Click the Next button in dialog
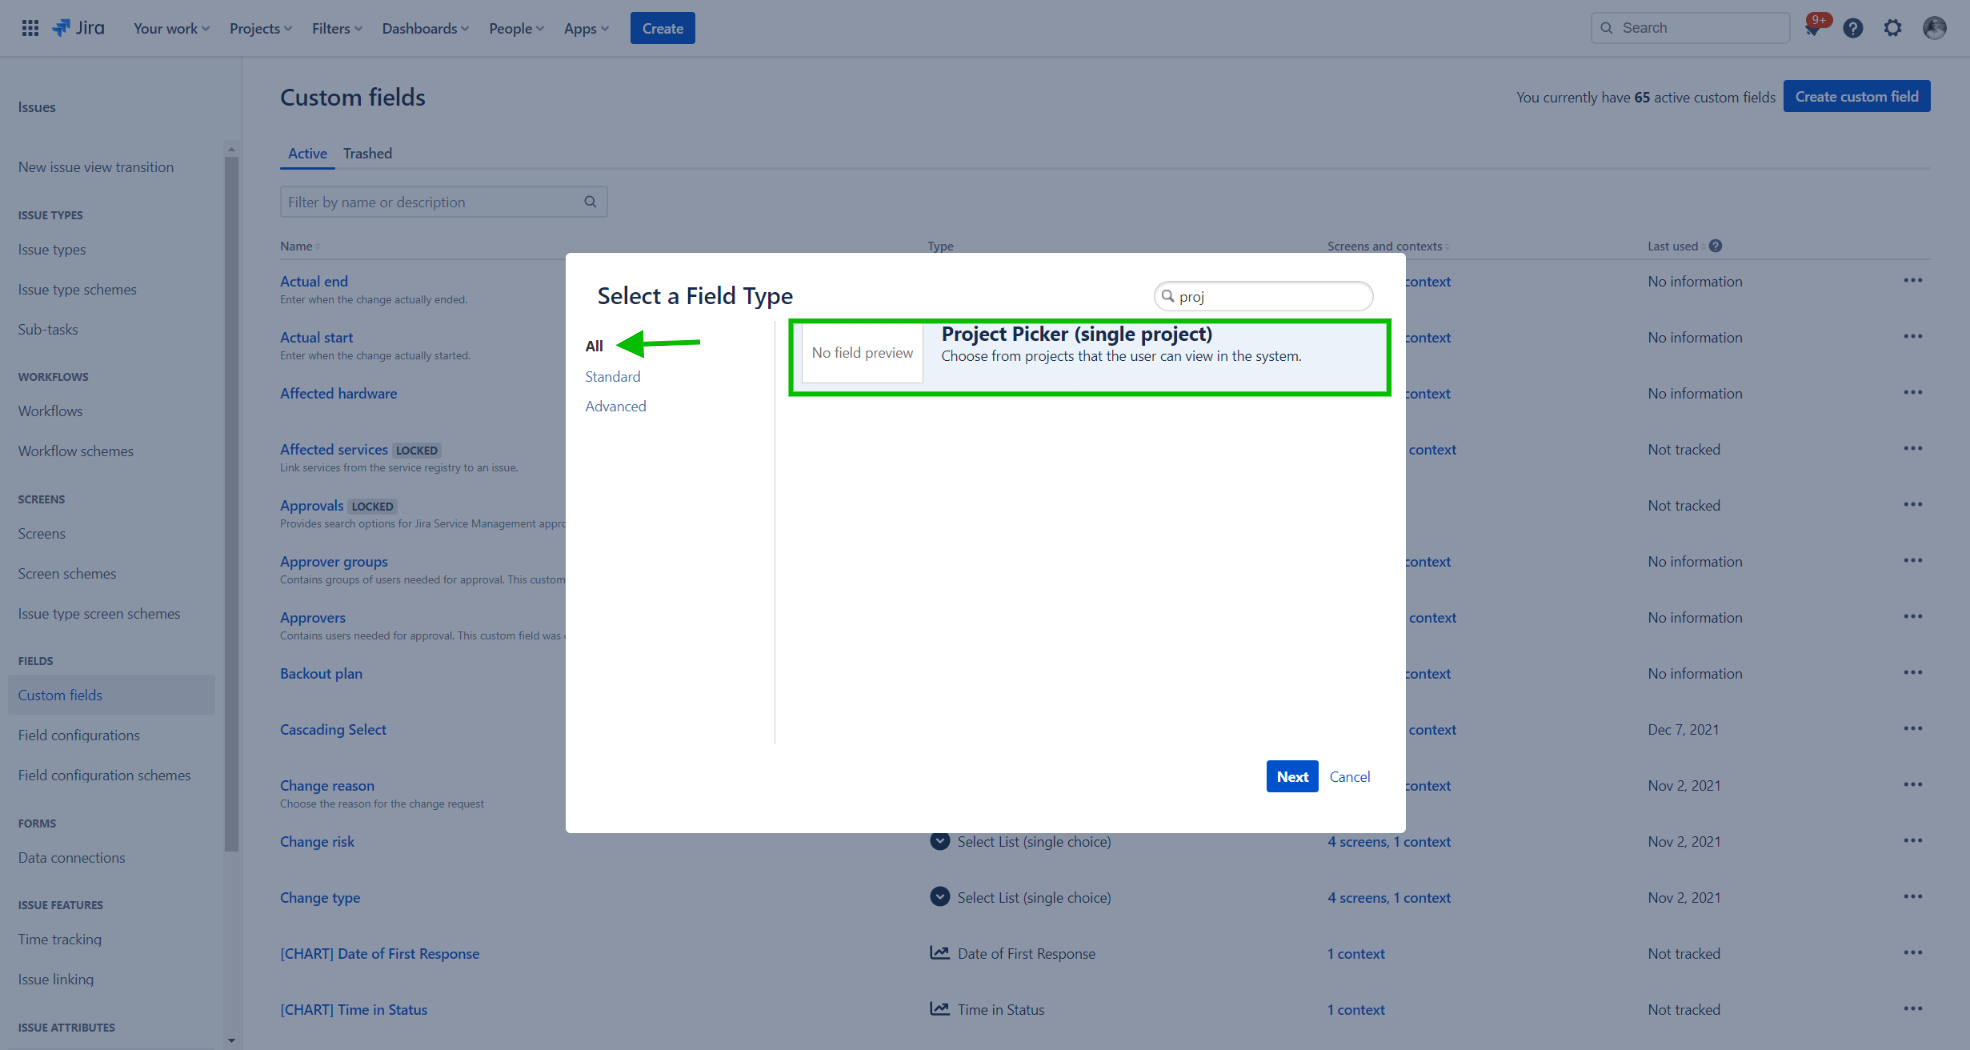 coord(1291,777)
